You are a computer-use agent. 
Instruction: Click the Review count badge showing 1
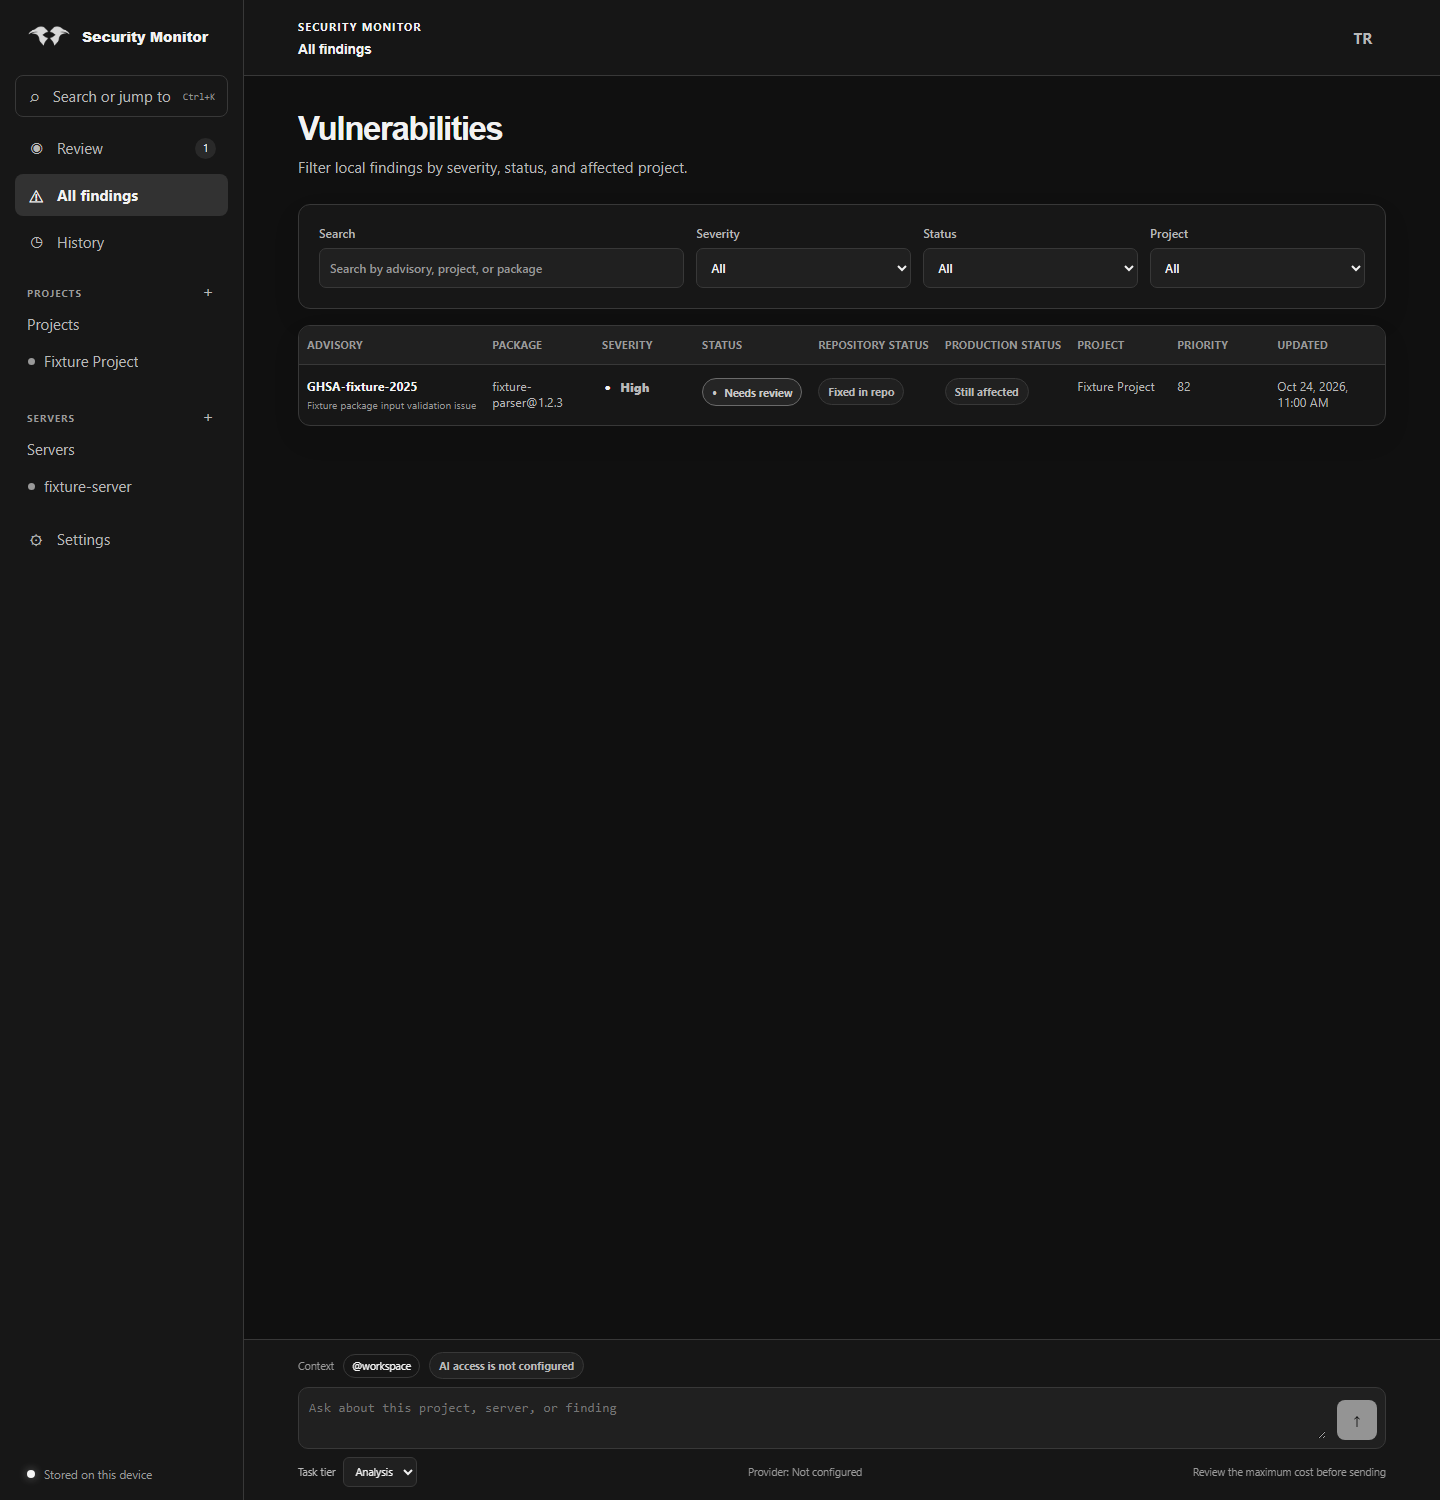206,149
